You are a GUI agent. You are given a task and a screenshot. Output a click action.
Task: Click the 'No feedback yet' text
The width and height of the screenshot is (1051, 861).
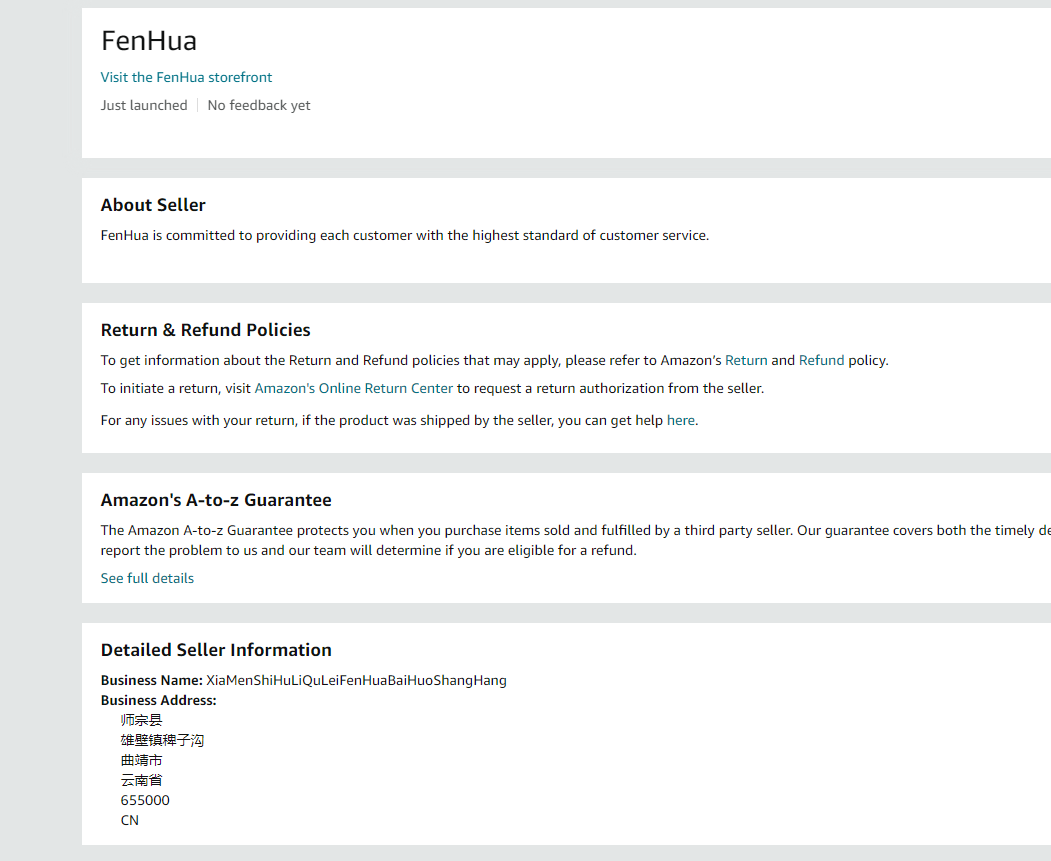pos(259,105)
